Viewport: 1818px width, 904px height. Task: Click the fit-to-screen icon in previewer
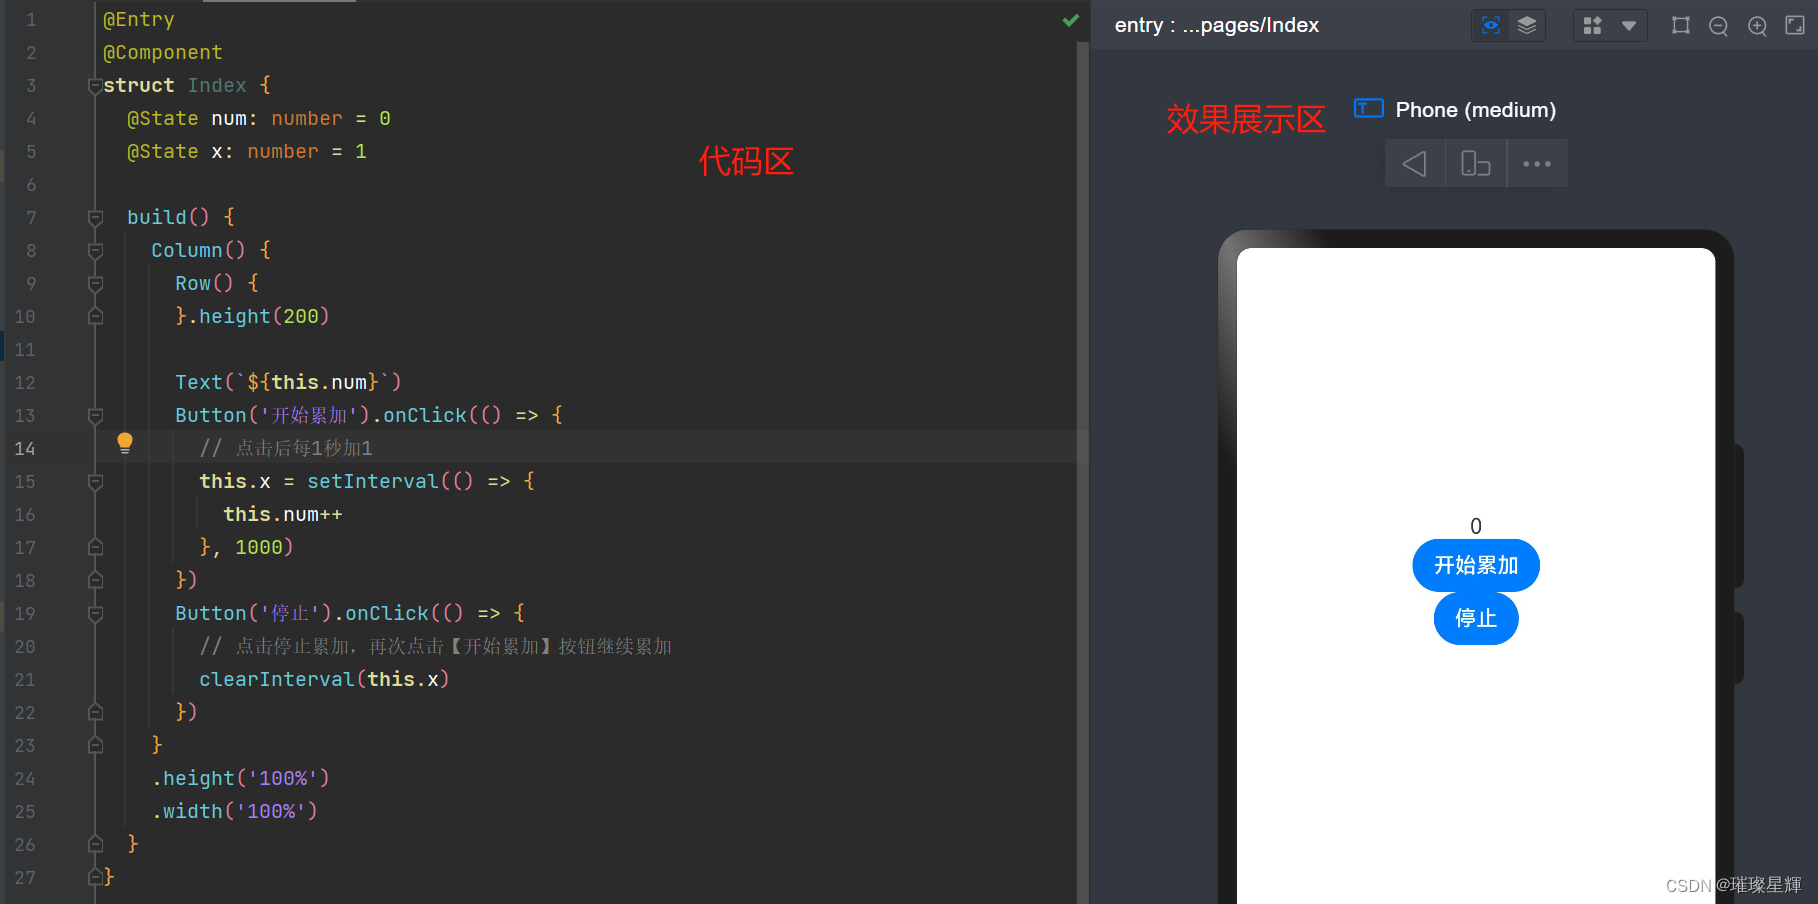pos(1795,26)
